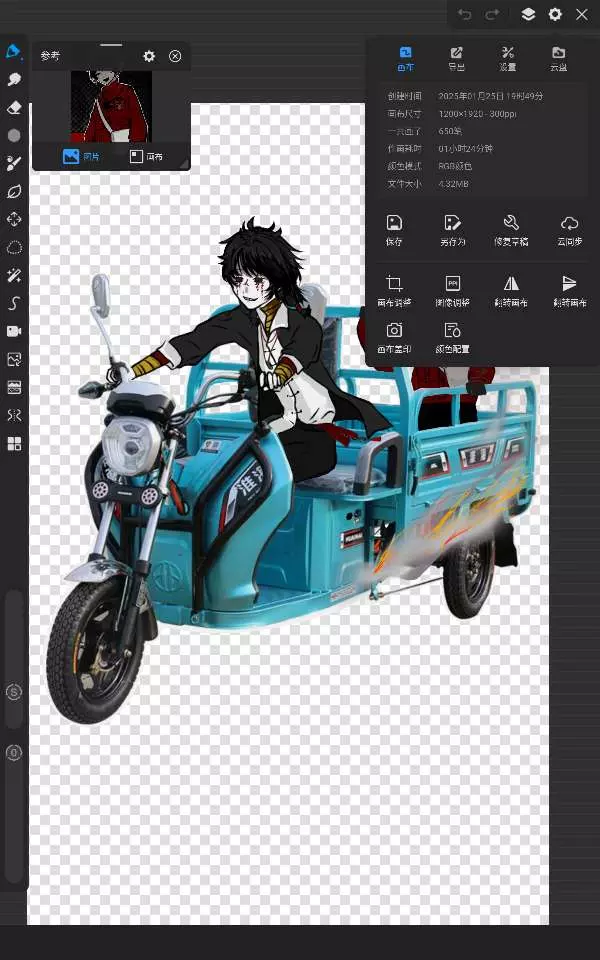
Task: Open the four-square more tools grid
Action: [x=13, y=443]
